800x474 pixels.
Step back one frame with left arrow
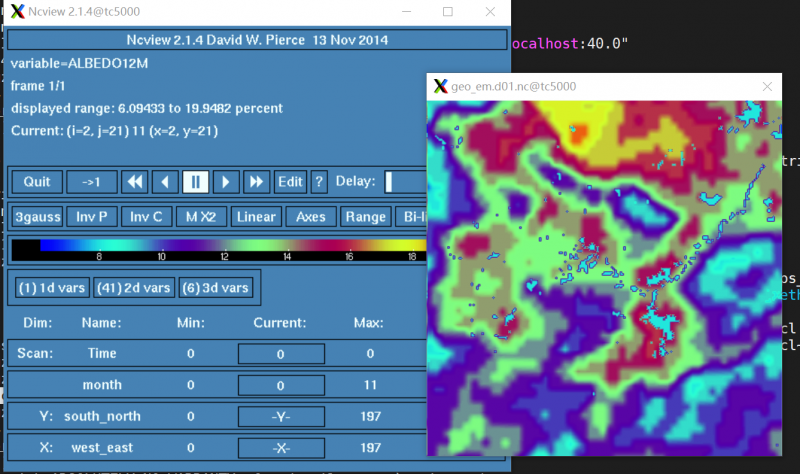tap(166, 181)
